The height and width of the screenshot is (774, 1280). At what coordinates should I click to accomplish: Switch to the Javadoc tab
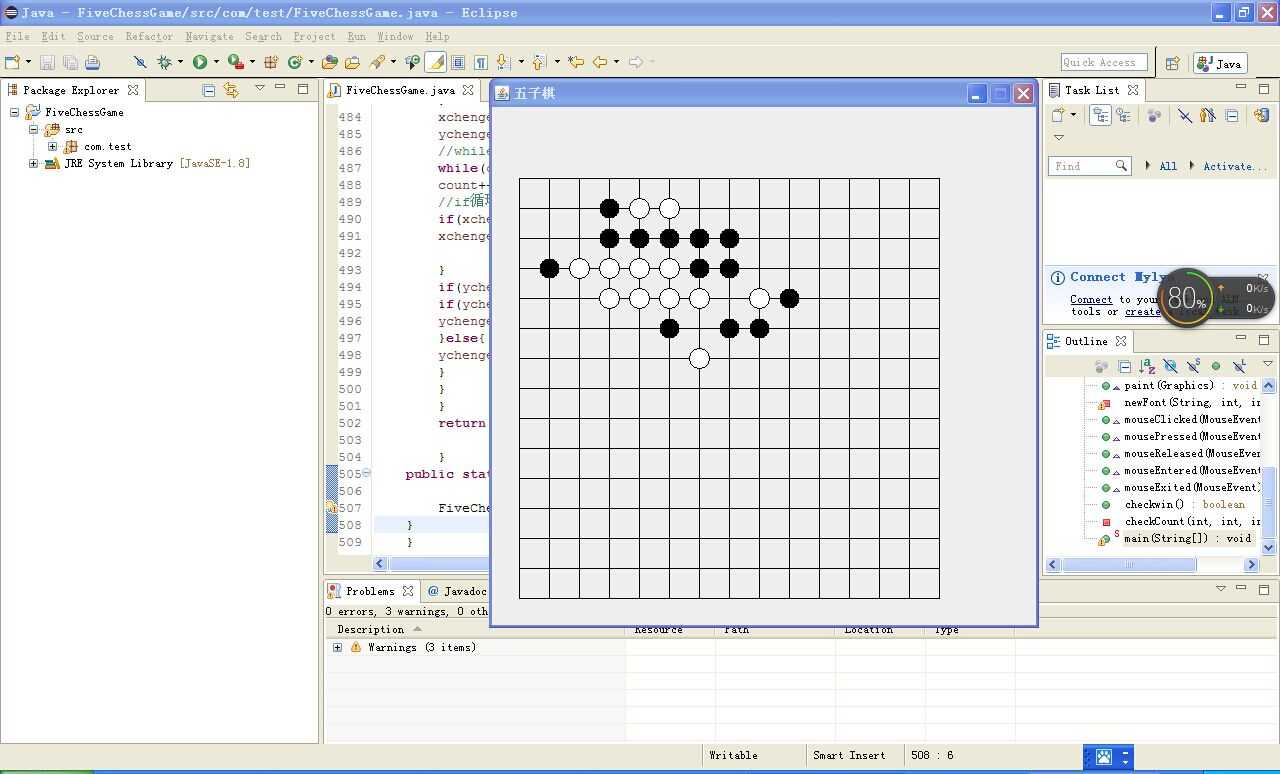click(x=456, y=591)
